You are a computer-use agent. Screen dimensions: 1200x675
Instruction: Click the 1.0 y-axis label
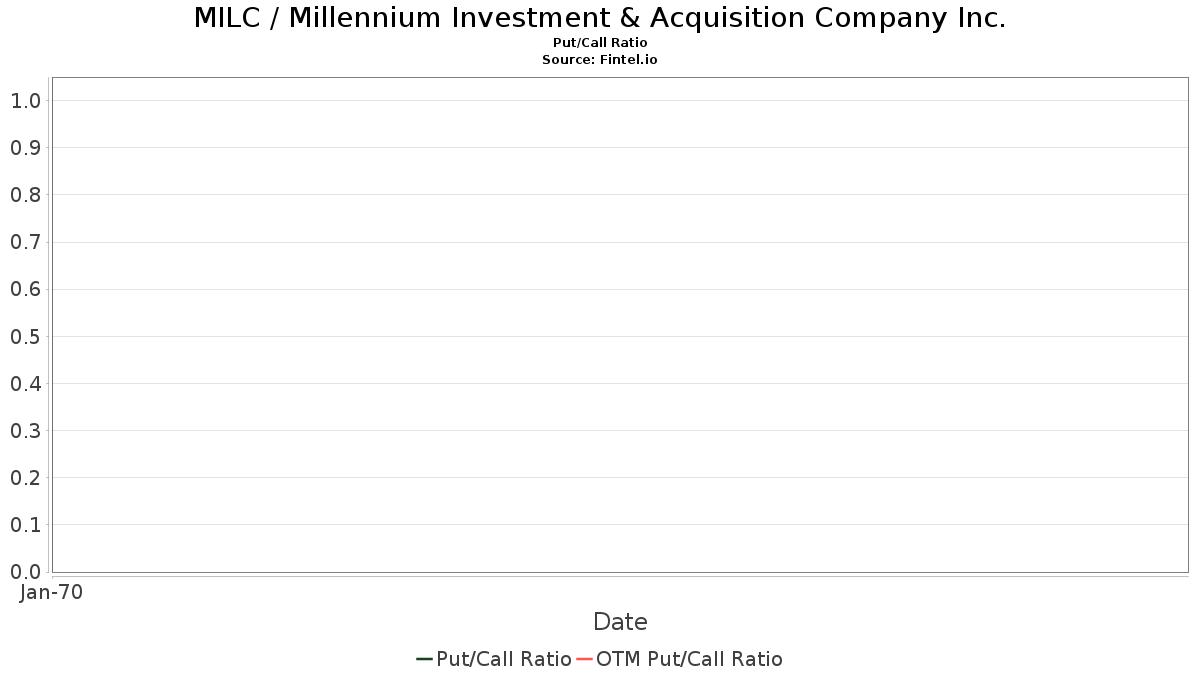pos(25,100)
